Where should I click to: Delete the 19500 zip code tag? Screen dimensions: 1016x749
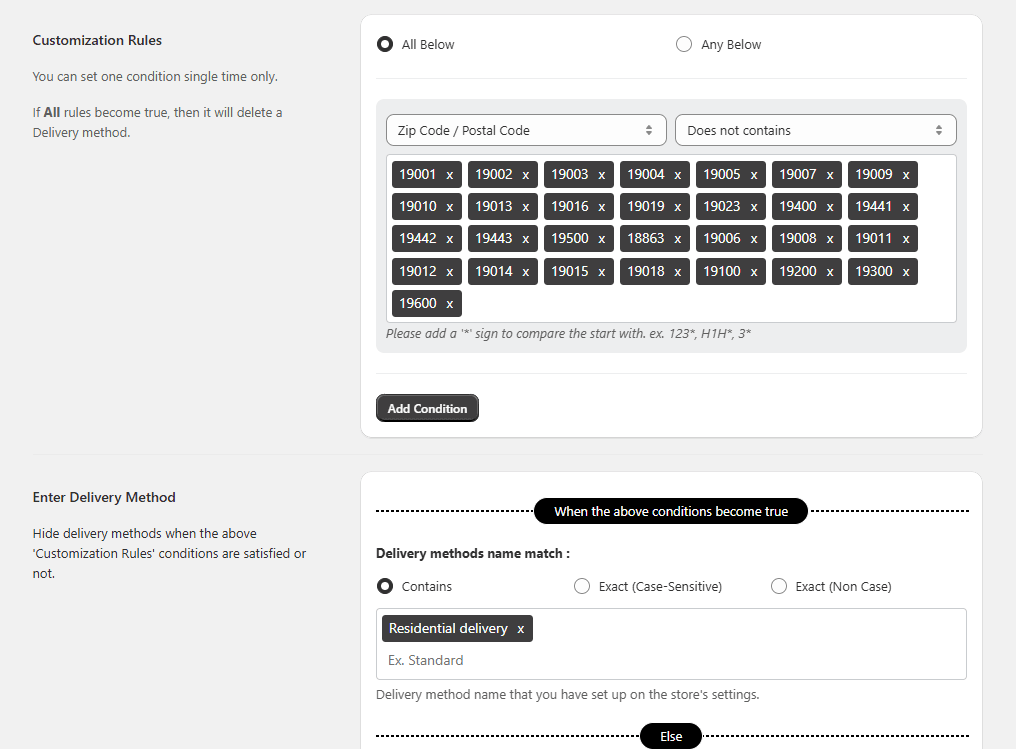click(602, 239)
